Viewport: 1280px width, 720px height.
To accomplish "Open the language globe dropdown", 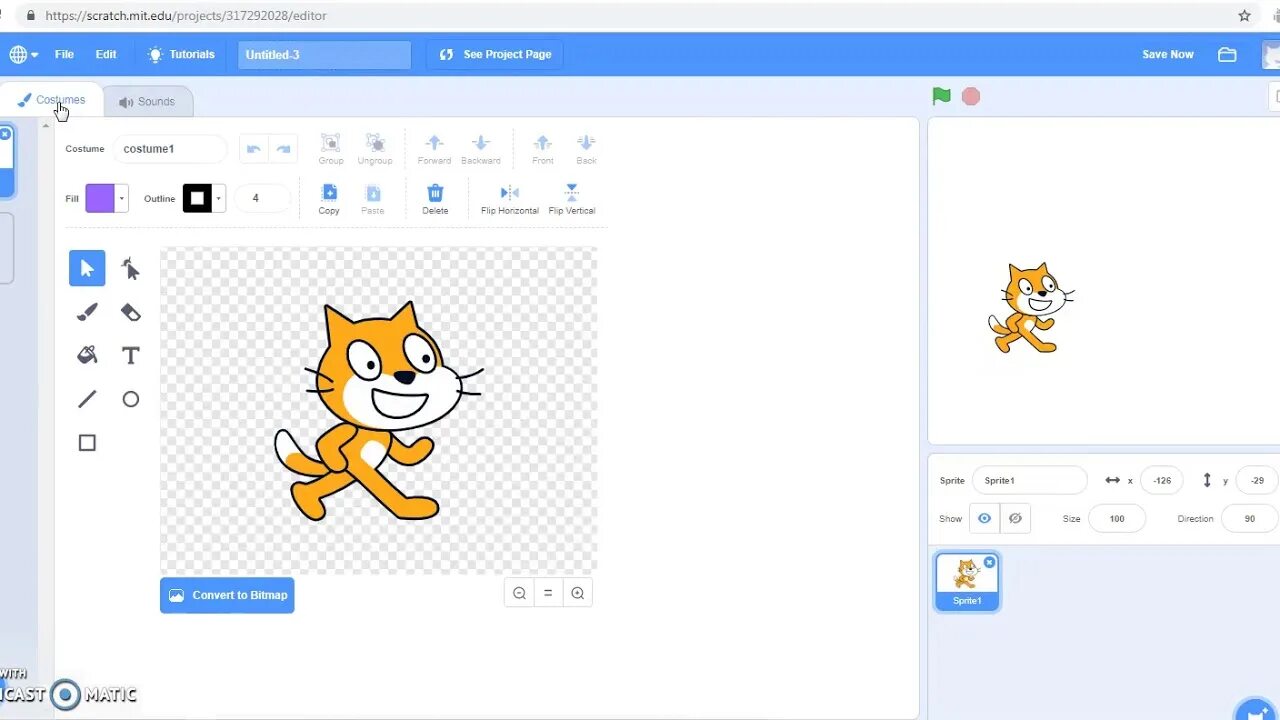I will point(23,54).
